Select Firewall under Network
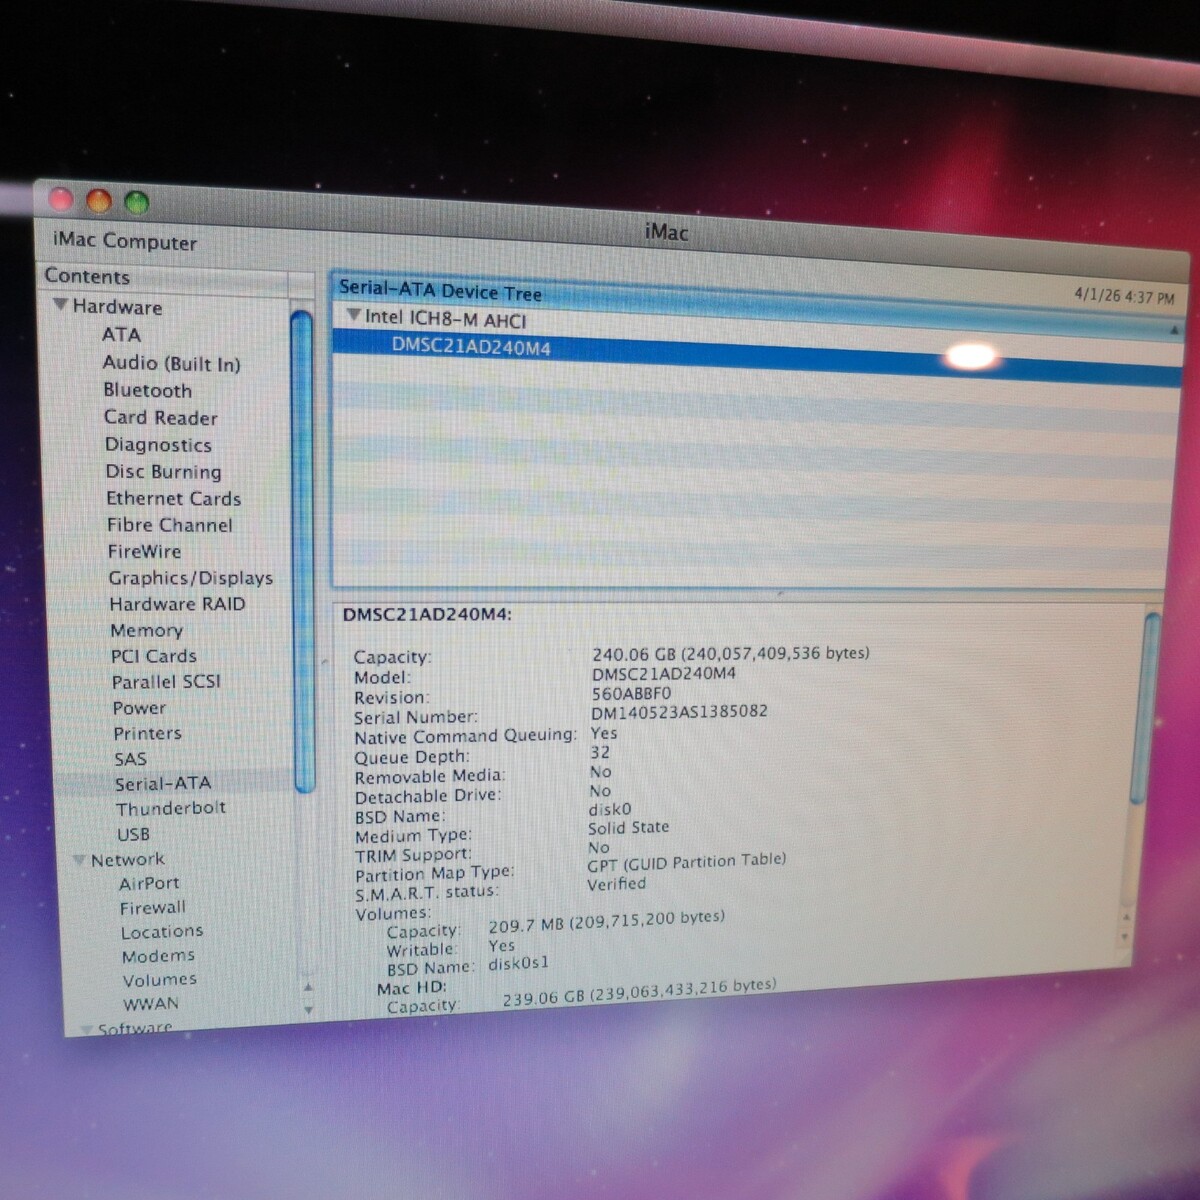 click(x=152, y=908)
